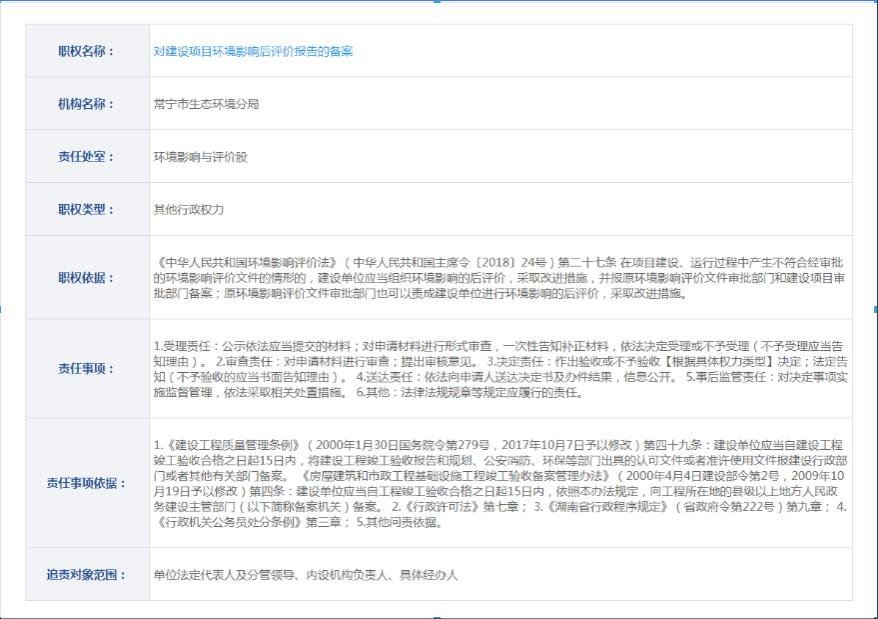The image size is (878, 619).
Task: Select the 职权依据 label cell
Action: pos(87,277)
